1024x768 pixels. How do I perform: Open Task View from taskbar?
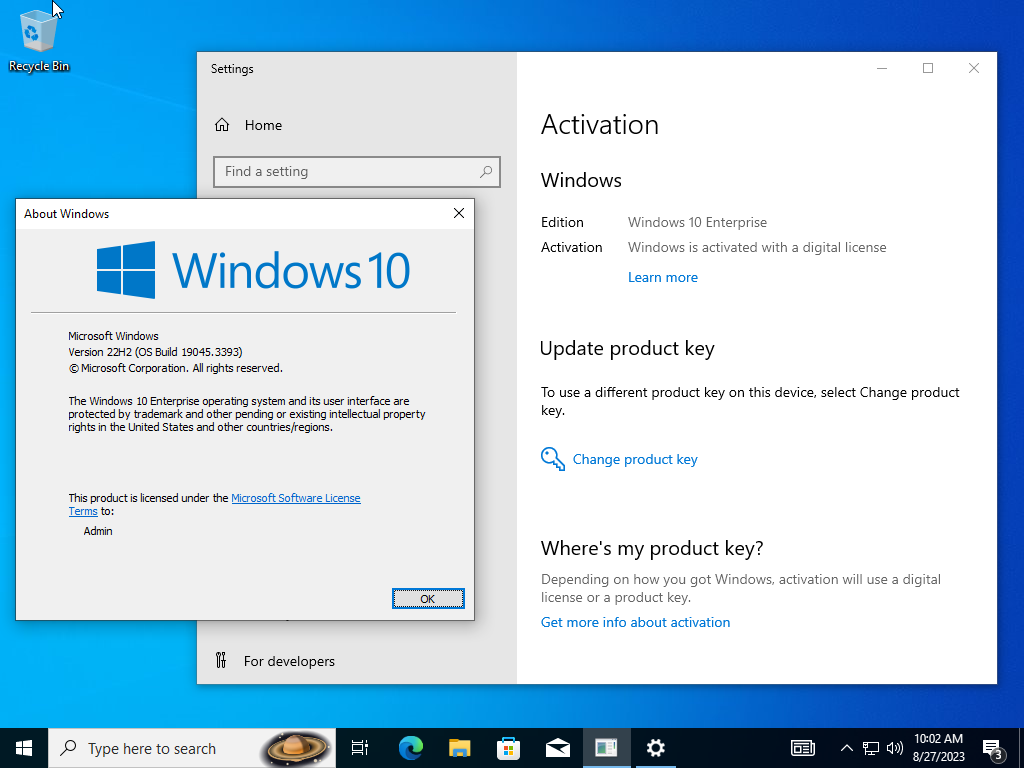pos(360,748)
